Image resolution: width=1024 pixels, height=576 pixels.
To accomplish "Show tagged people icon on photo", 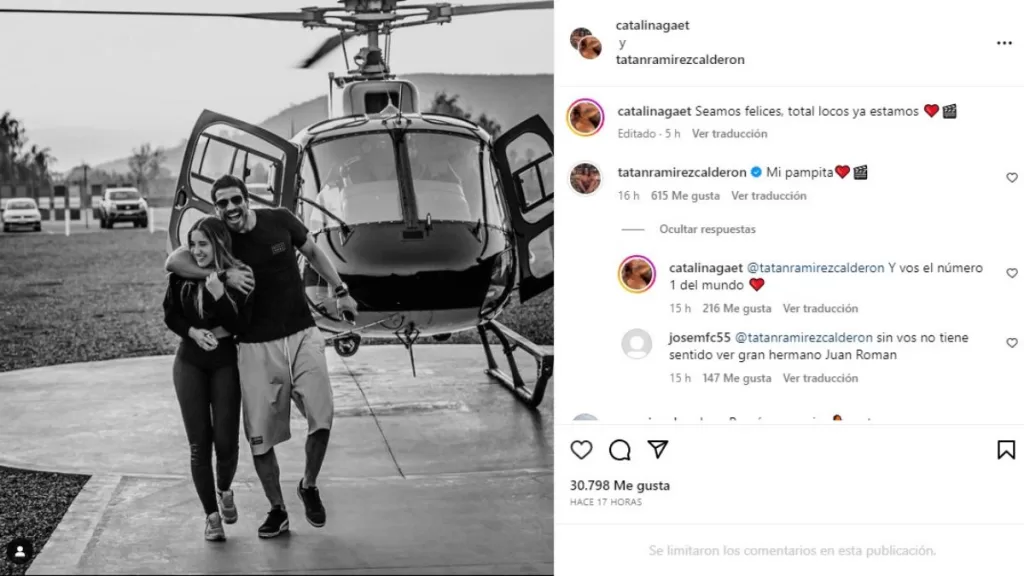I will pos(20,551).
